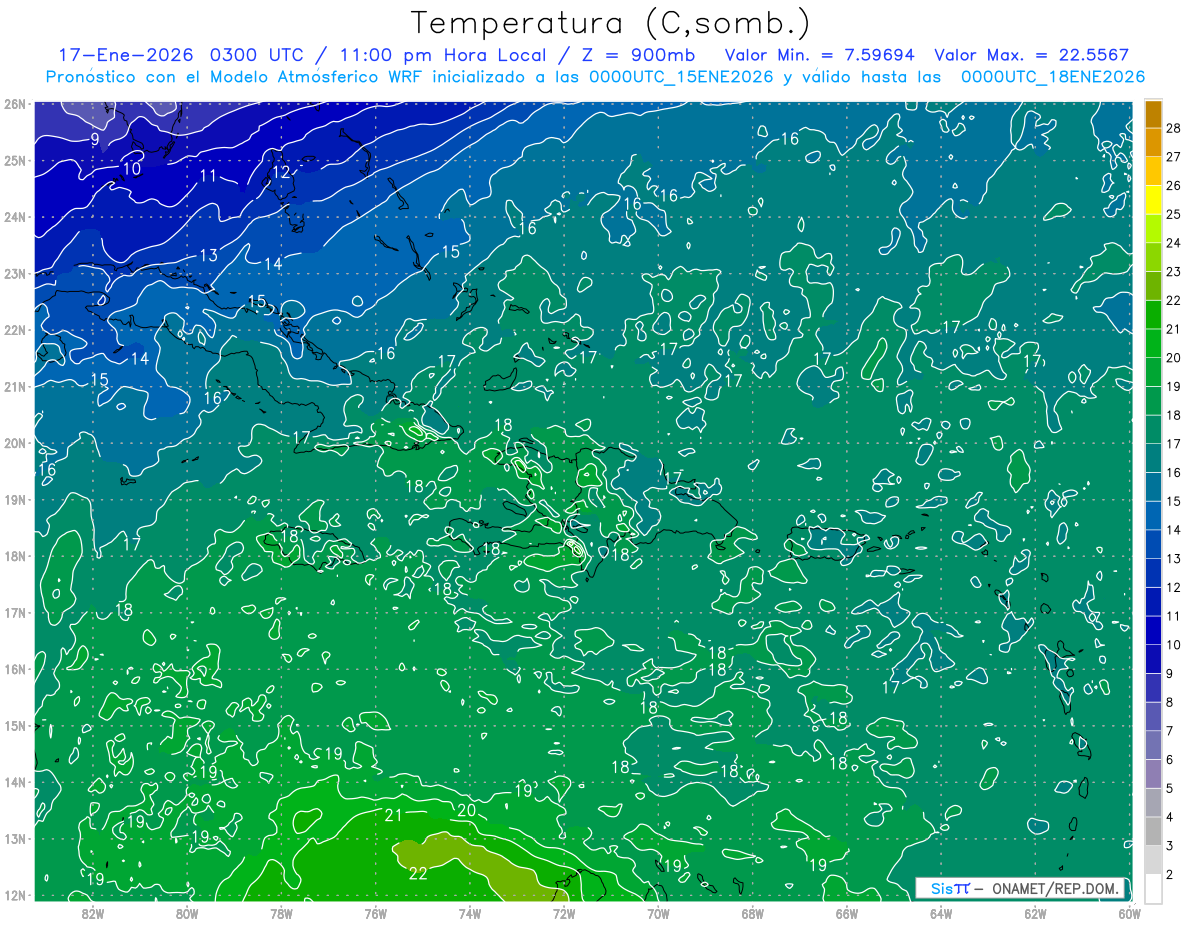
Task: Click the colorbar label "2"
Action: [1170, 874]
